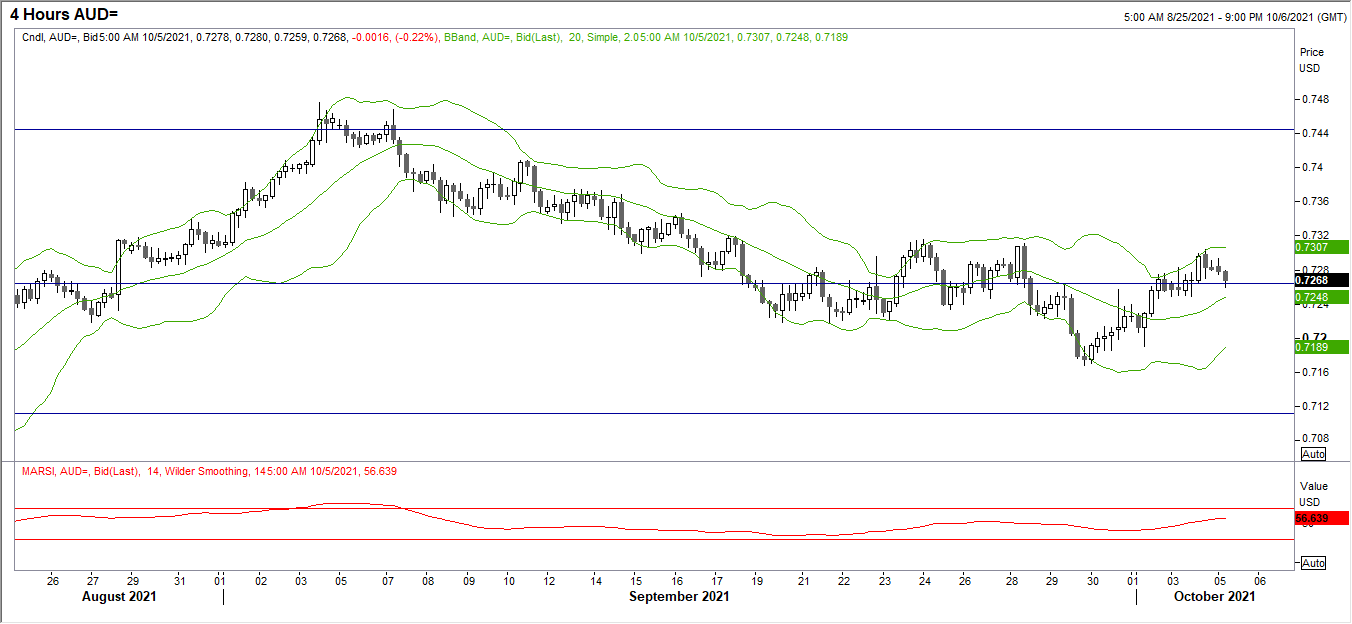This screenshot has height=624, width=1352.
Task: Click the Auto button on price axis
Action: [1313, 454]
